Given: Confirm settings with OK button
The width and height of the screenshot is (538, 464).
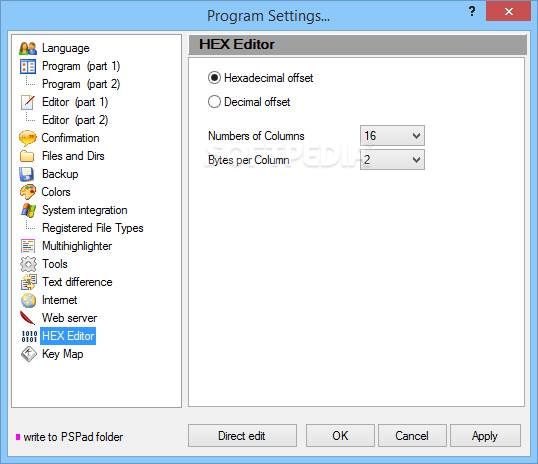Looking at the screenshot, I should pos(340,436).
